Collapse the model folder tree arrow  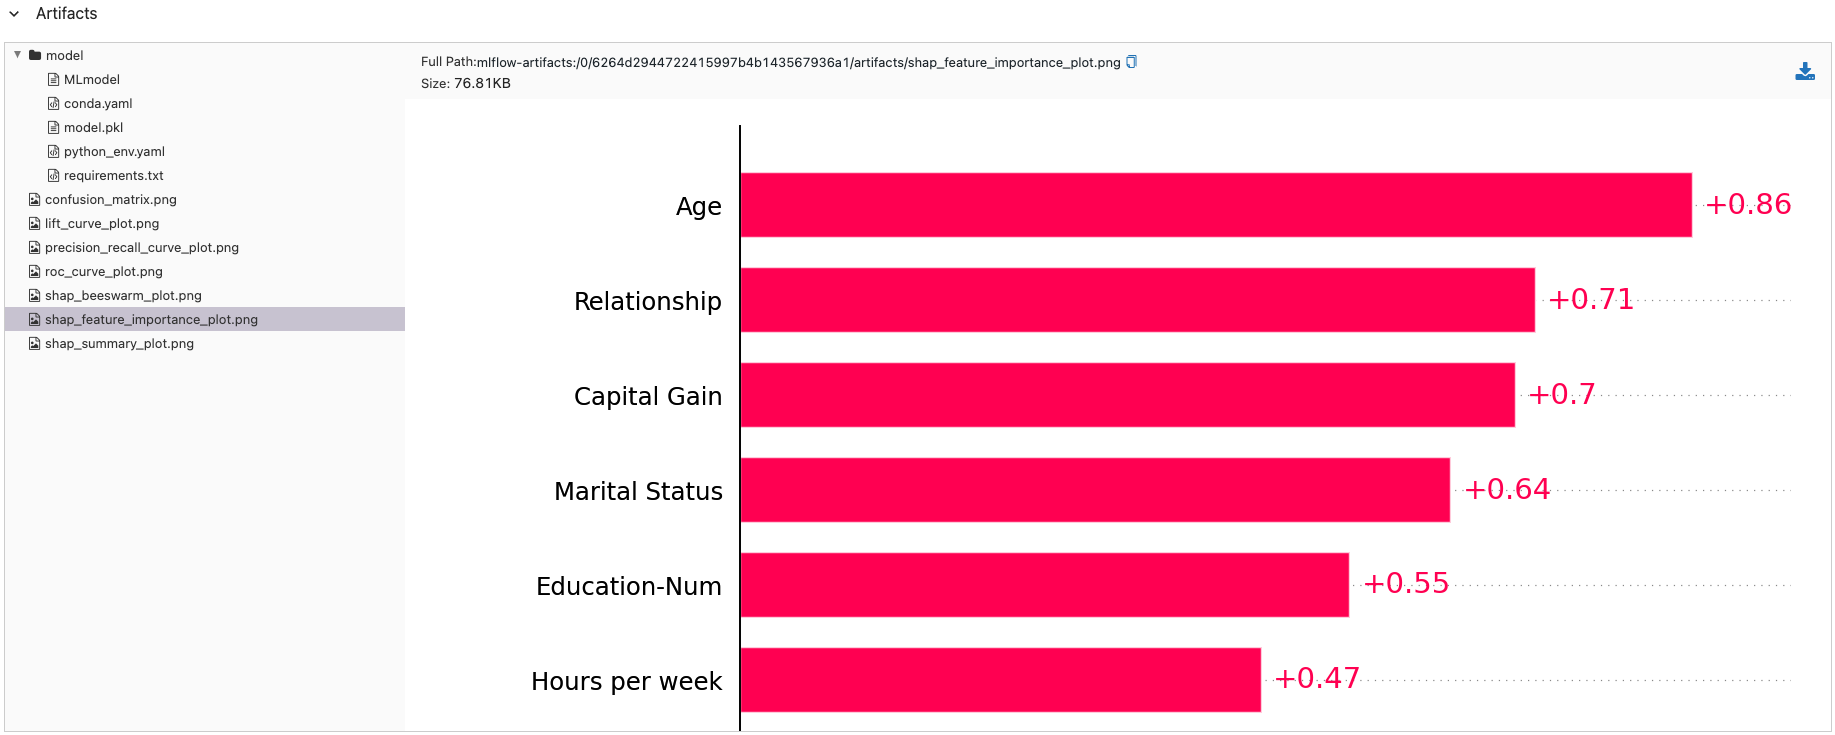tap(18, 55)
